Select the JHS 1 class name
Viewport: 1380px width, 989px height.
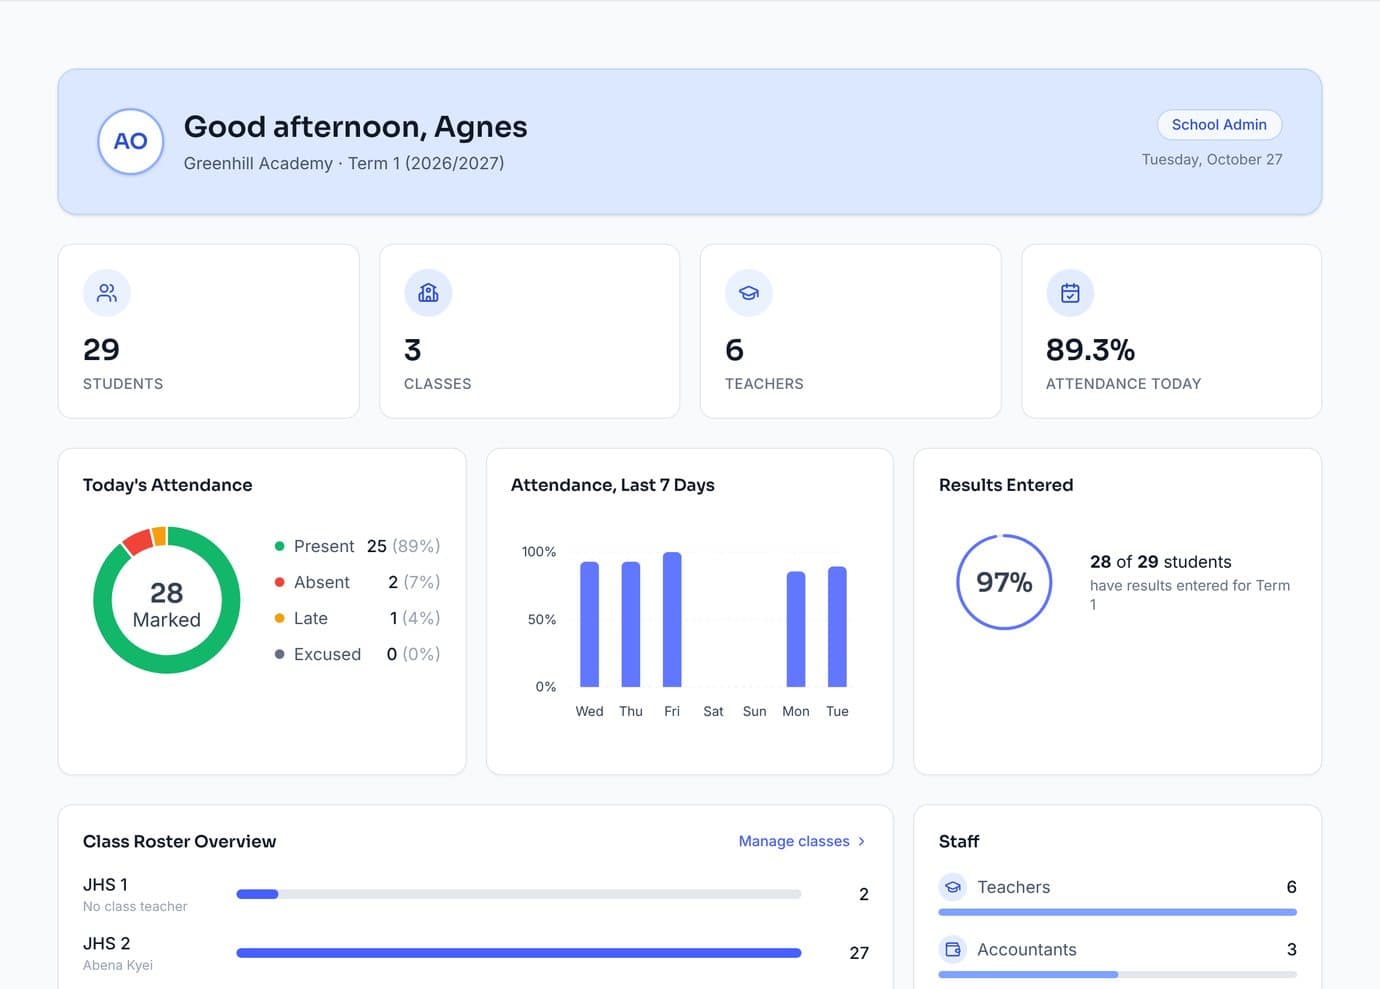(x=105, y=885)
